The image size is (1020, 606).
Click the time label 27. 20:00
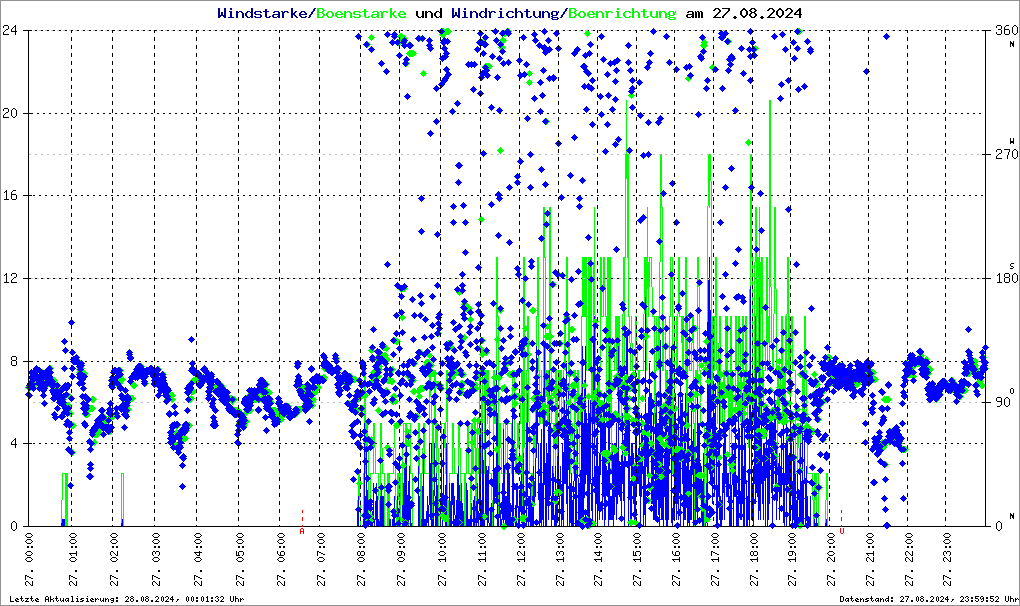832,560
